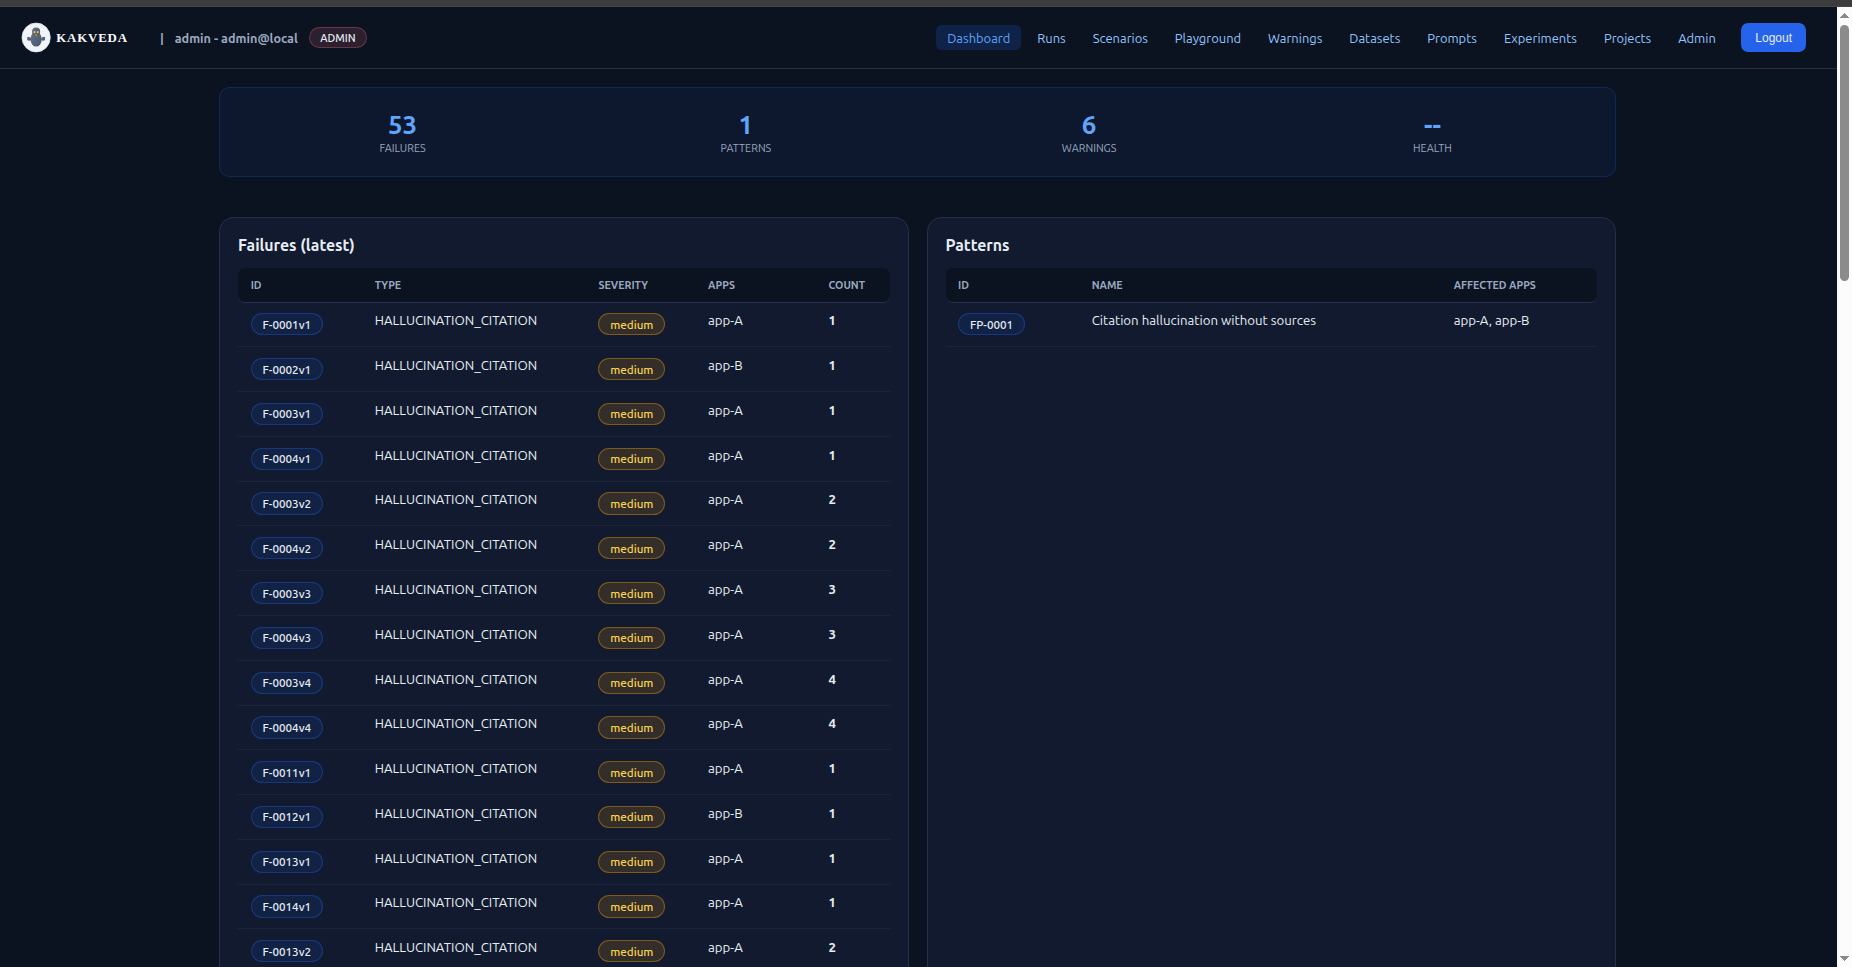Click the 53 Failures stat
The height and width of the screenshot is (967, 1852).
[402, 133]
